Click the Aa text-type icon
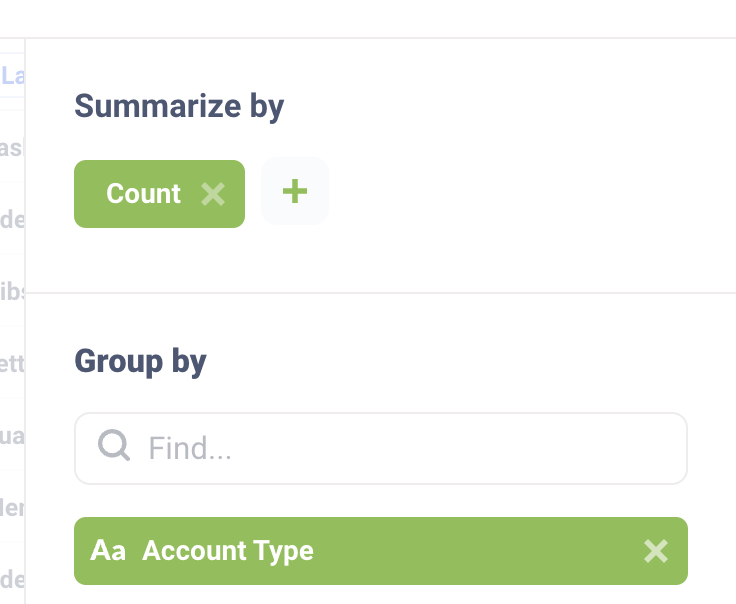Image resolution: width=736 pixels, height=604 pixels. click(108, 550)
